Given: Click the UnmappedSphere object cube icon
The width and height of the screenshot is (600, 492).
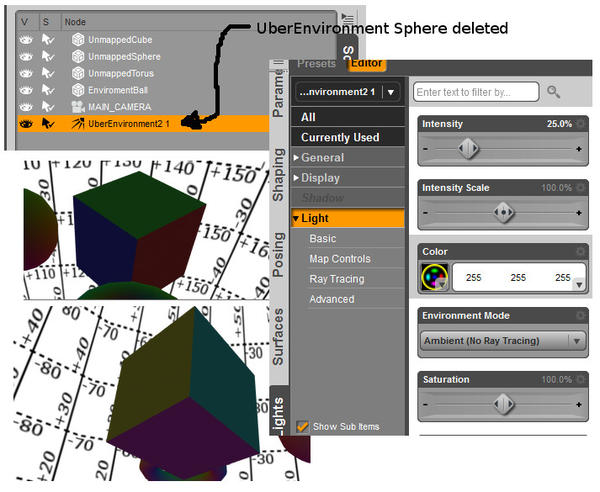Looking at the screenshot, I should [78, 57].
